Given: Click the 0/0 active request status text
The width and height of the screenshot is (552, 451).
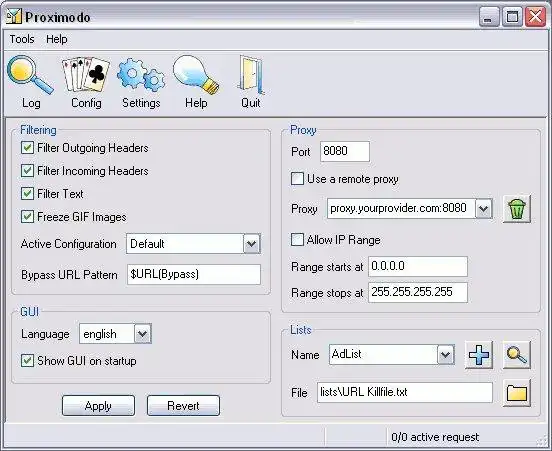Looking at the screenshot, I should pos(435,437).
